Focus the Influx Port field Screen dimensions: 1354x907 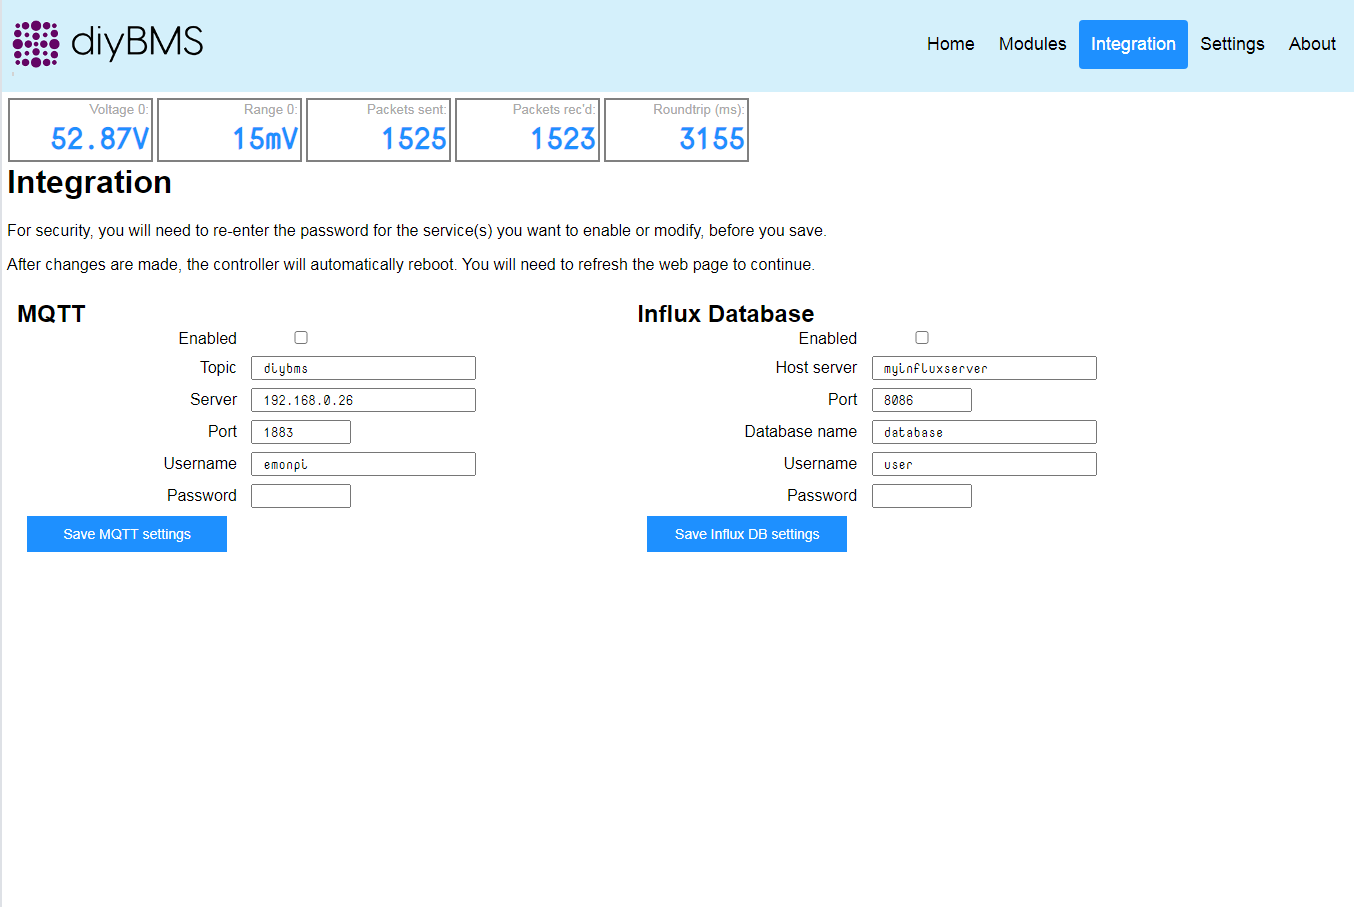922,400
